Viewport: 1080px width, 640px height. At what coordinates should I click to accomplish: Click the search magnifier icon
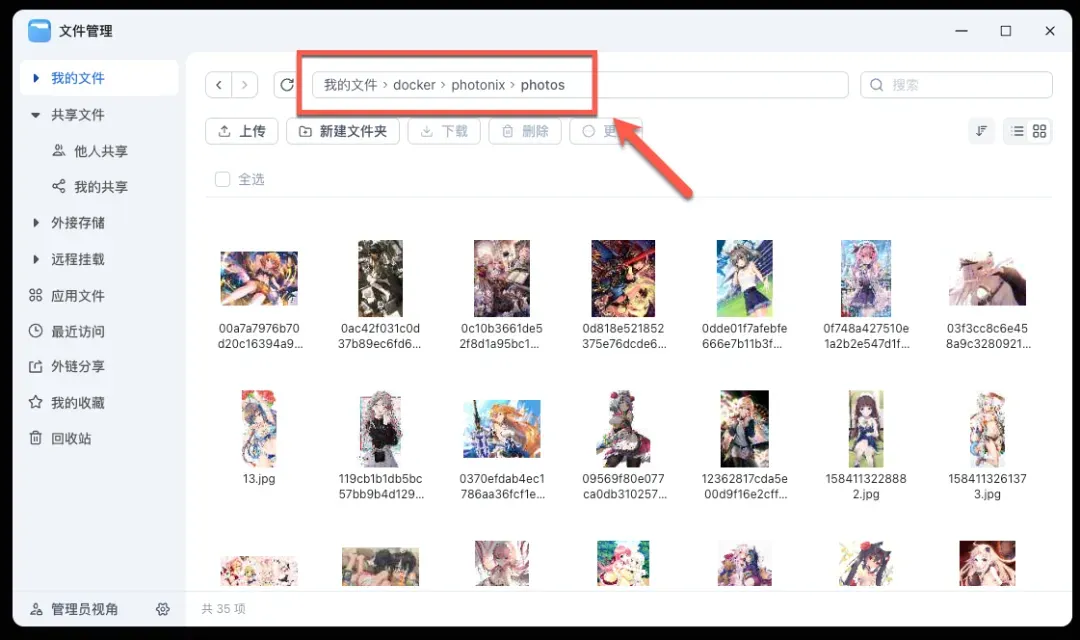(x=876, y=85)
